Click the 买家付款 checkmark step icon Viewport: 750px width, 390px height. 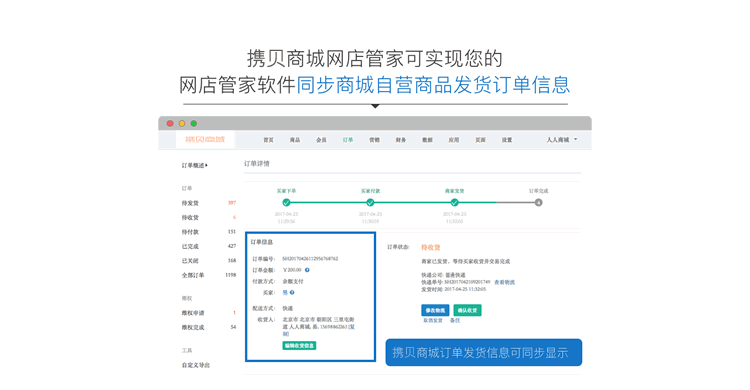(x=370, y=202)
